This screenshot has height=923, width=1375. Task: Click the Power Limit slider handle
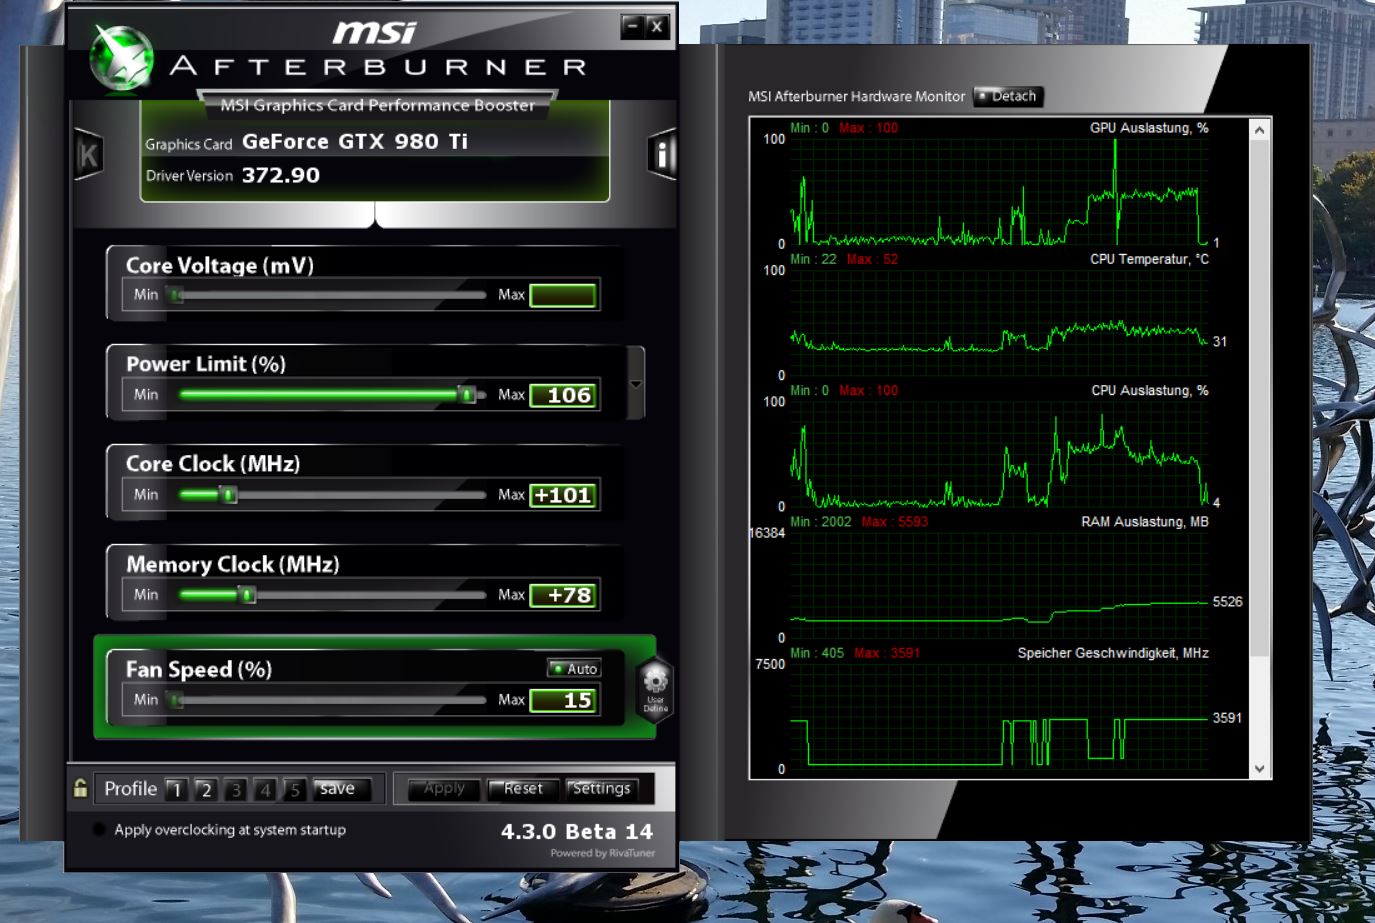tap(466, 395)
